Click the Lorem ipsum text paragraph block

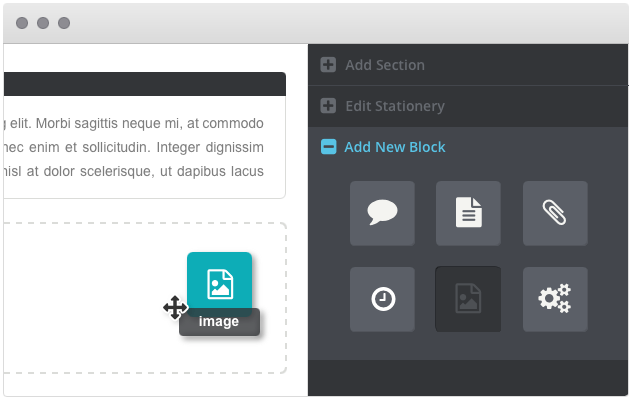click(x=140, y=147)
